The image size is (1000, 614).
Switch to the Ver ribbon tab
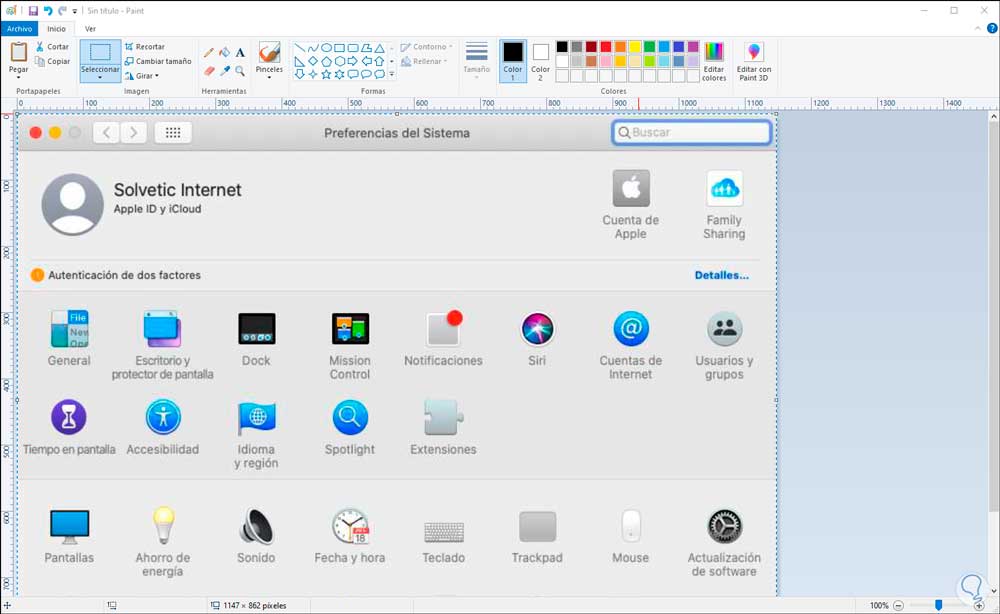(91, 29)
